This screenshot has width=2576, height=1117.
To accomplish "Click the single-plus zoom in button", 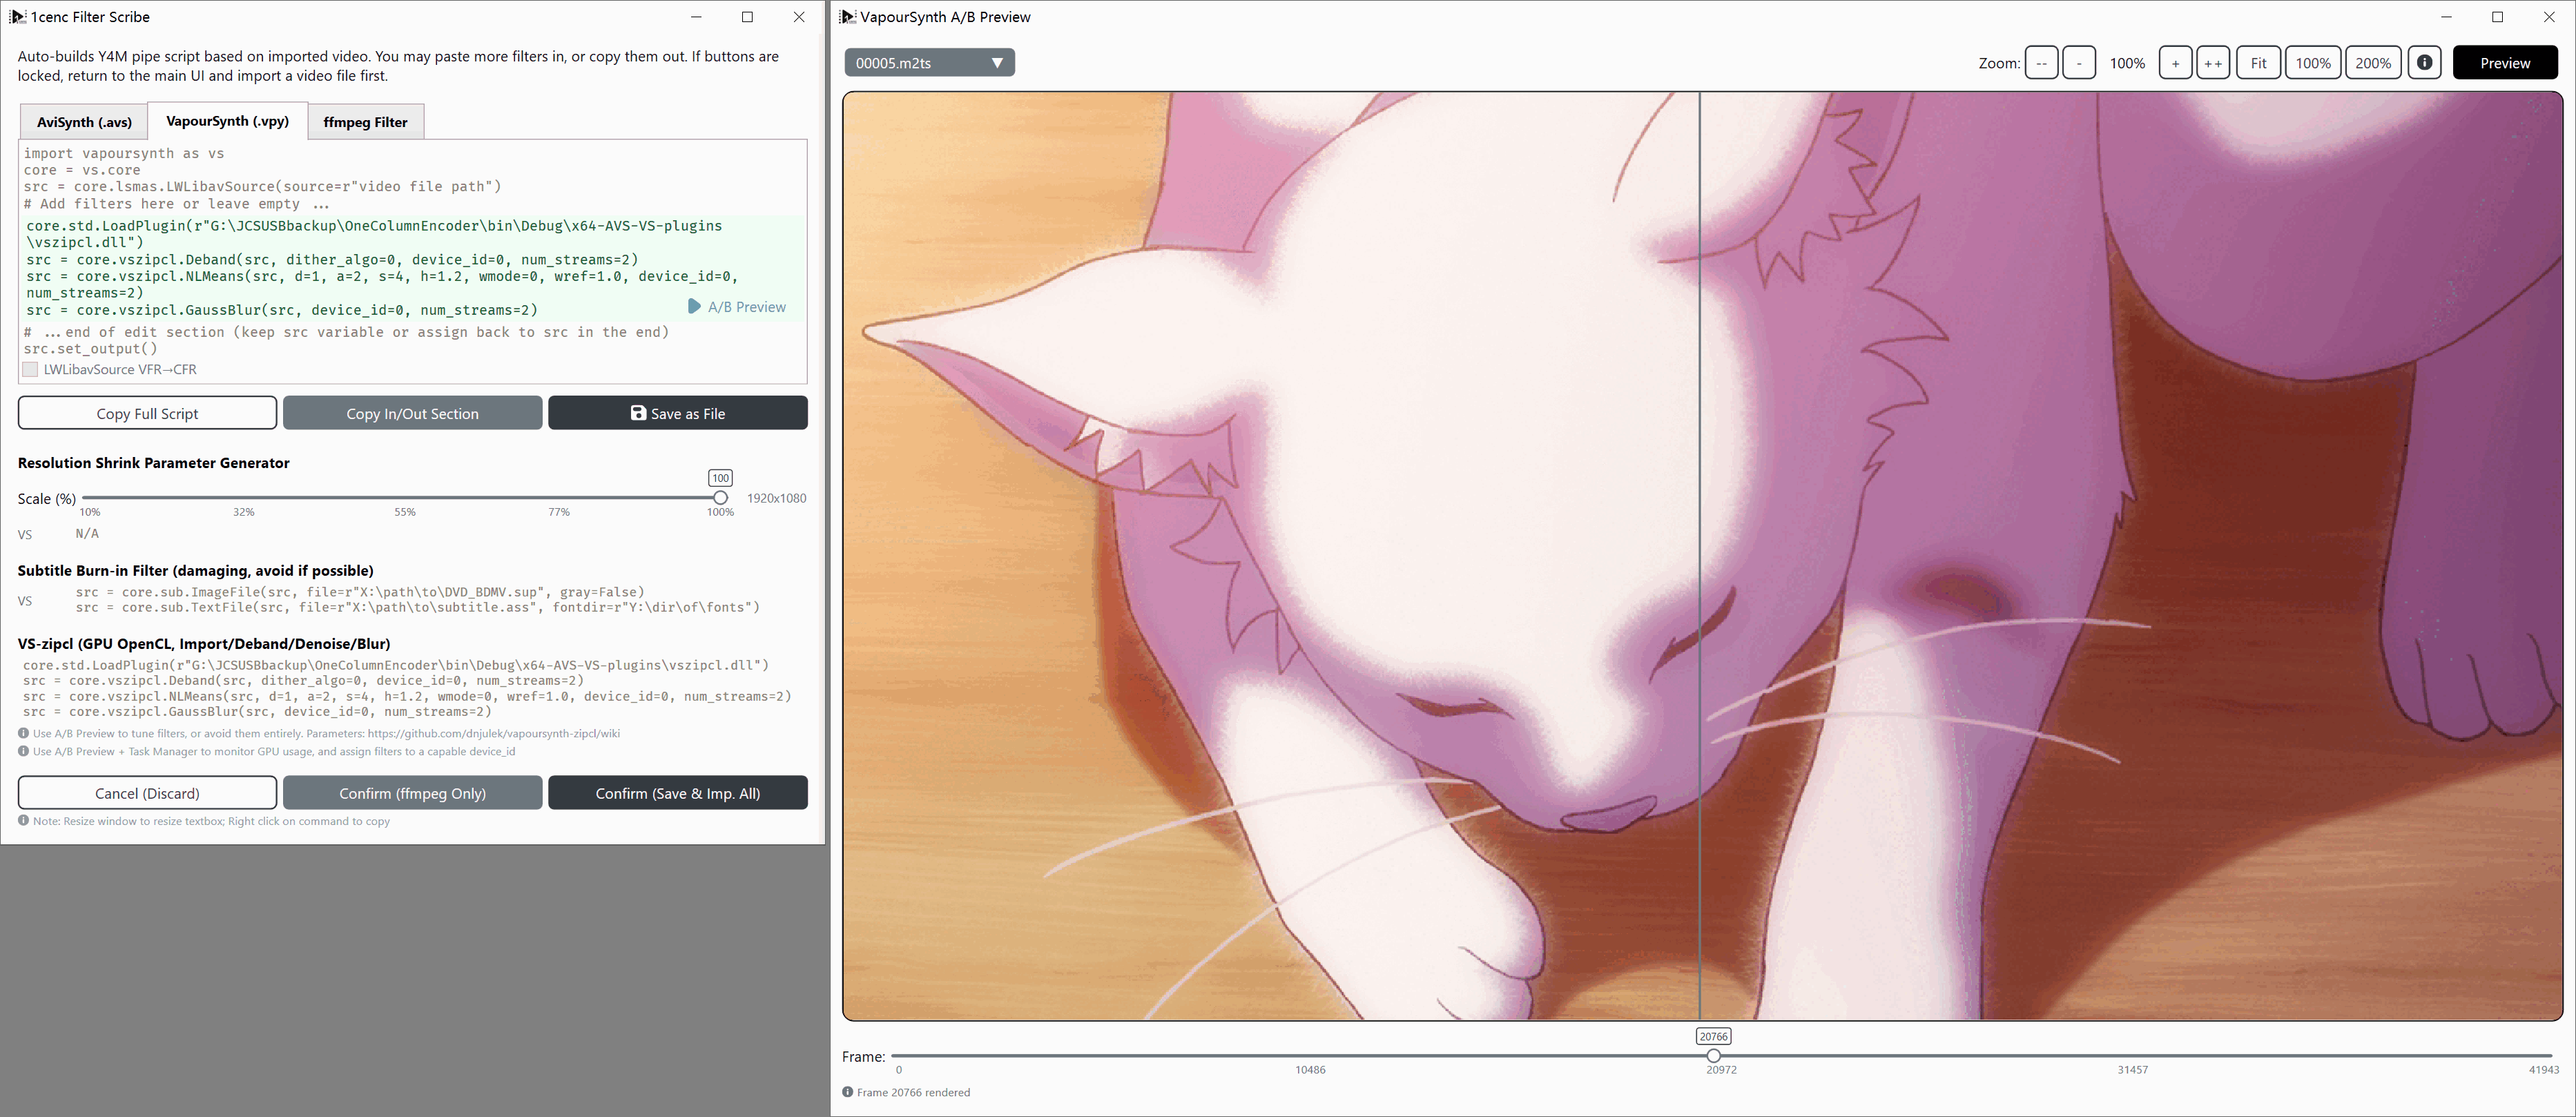I will coord(2175,63).
